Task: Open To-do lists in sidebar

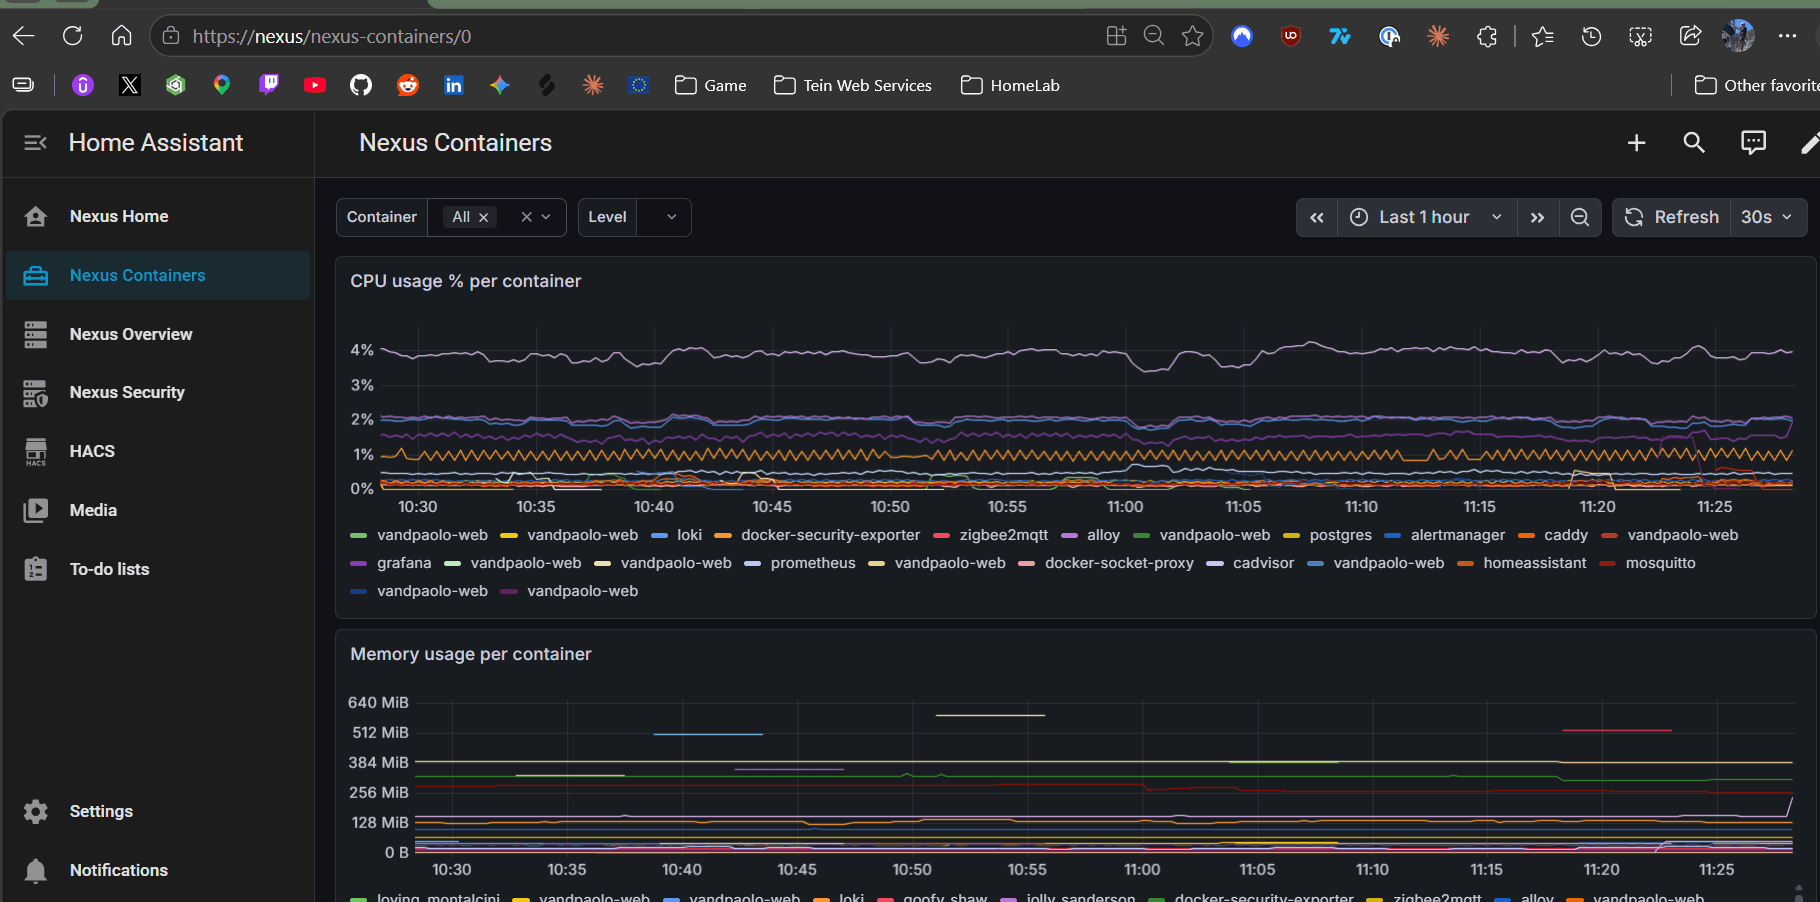Action: (x=158, y=569)
